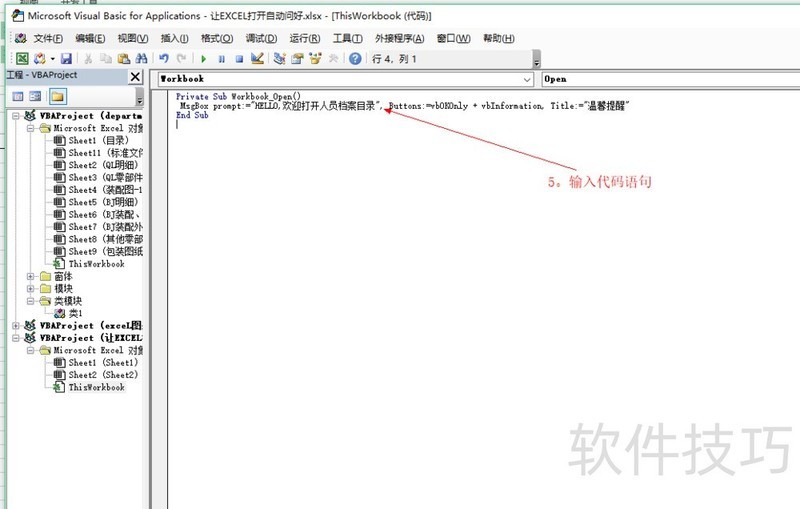Click View Code icon in project panel
The height and width of the screenshot is (509, 800).
(18, 96)
